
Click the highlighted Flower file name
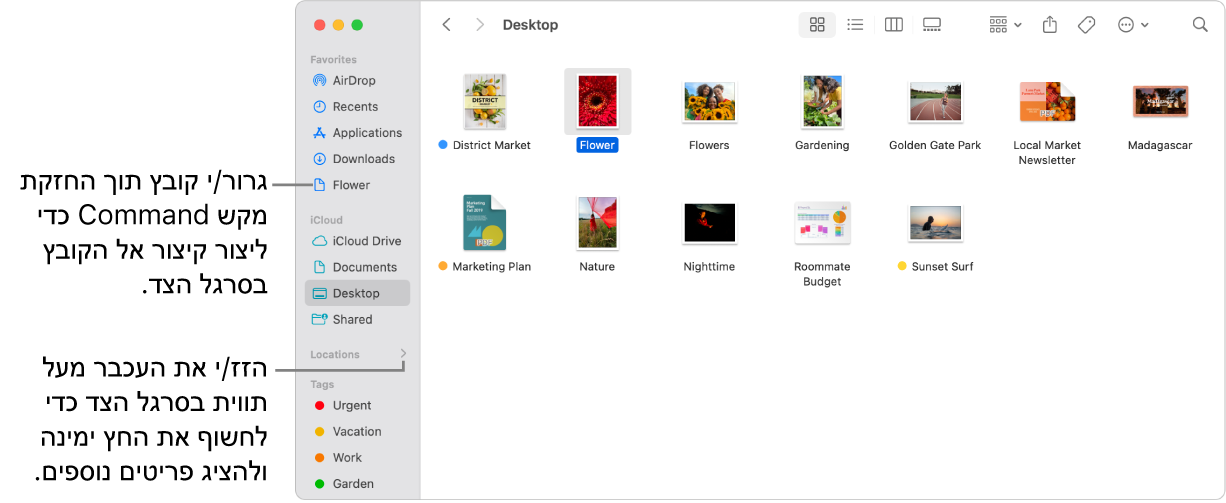click(x=598, y=145)
